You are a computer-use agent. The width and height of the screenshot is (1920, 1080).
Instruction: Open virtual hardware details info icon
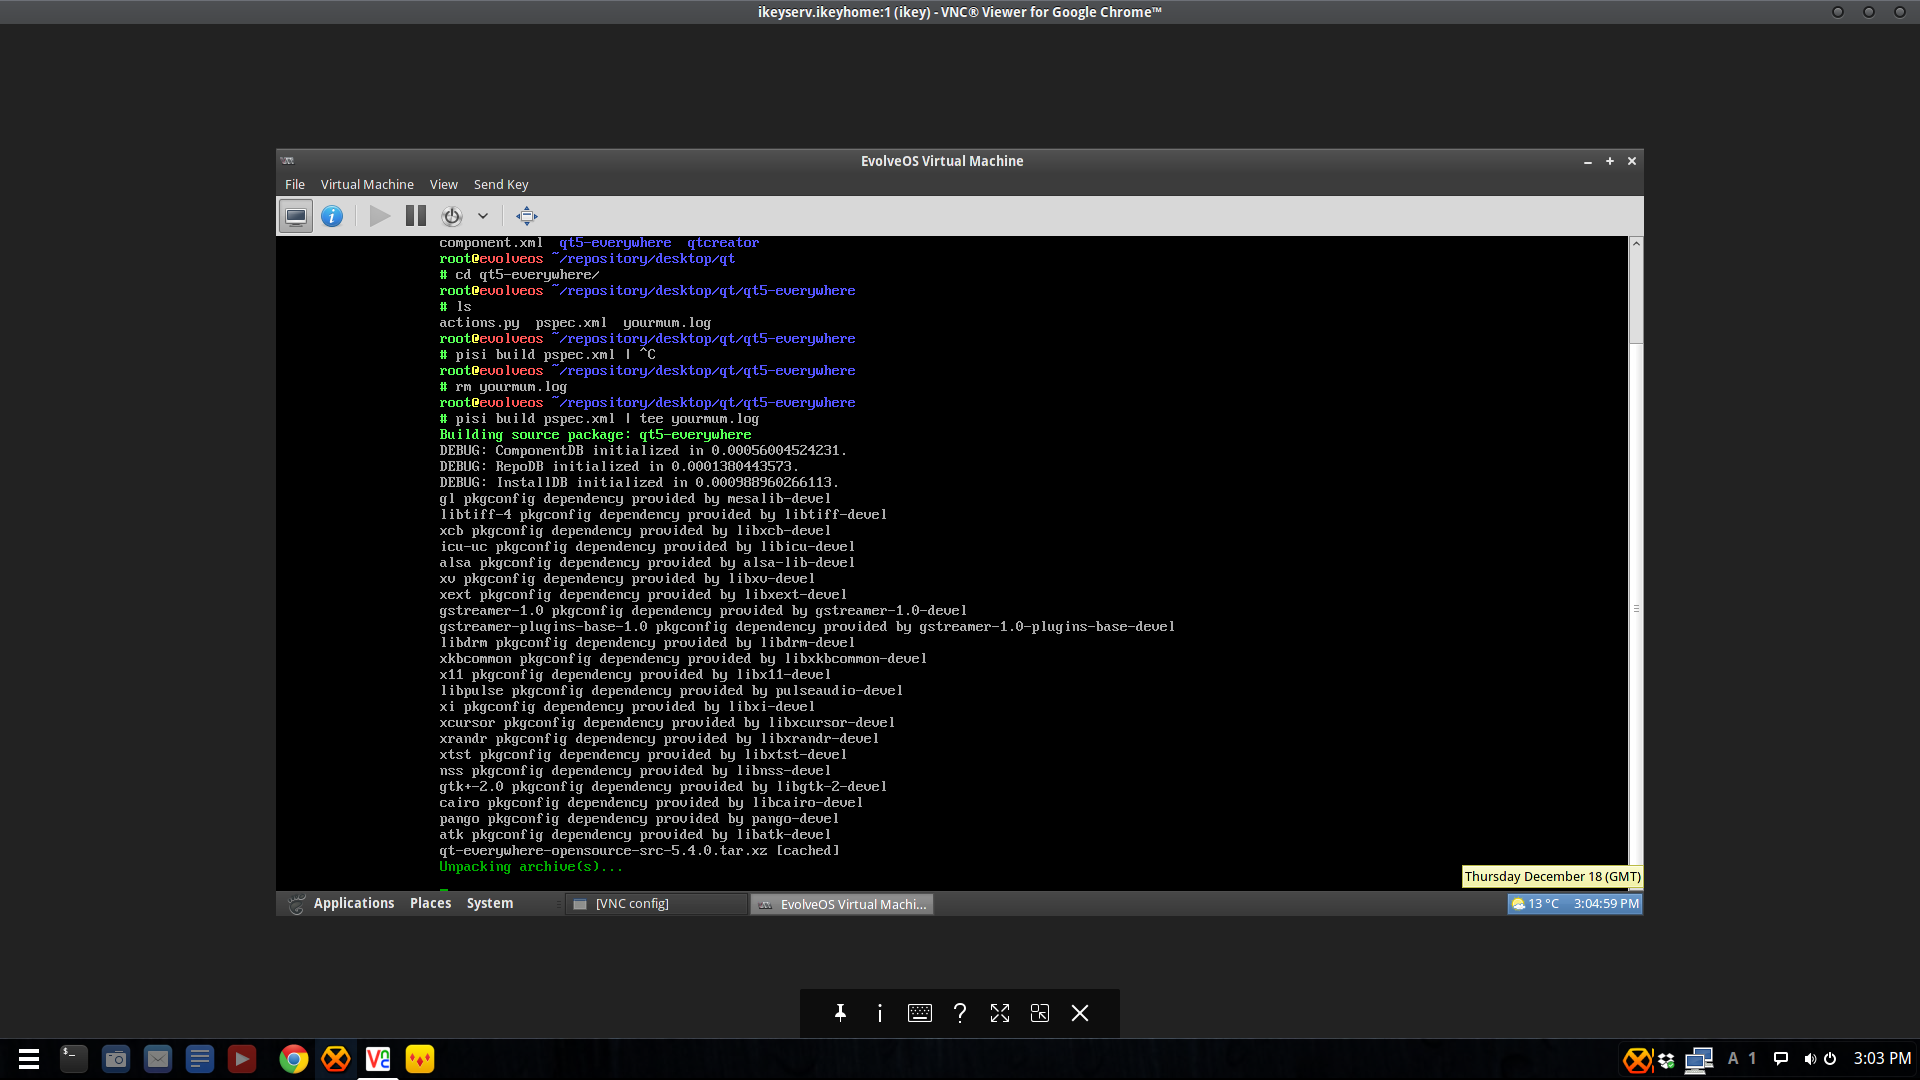pyautogui.click(x=332, y=216)
